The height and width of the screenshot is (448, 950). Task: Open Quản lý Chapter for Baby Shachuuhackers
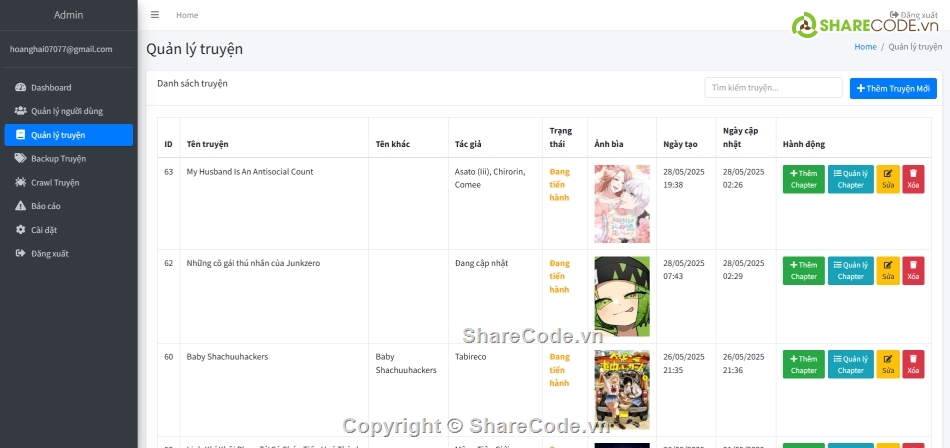pos(850,364)
